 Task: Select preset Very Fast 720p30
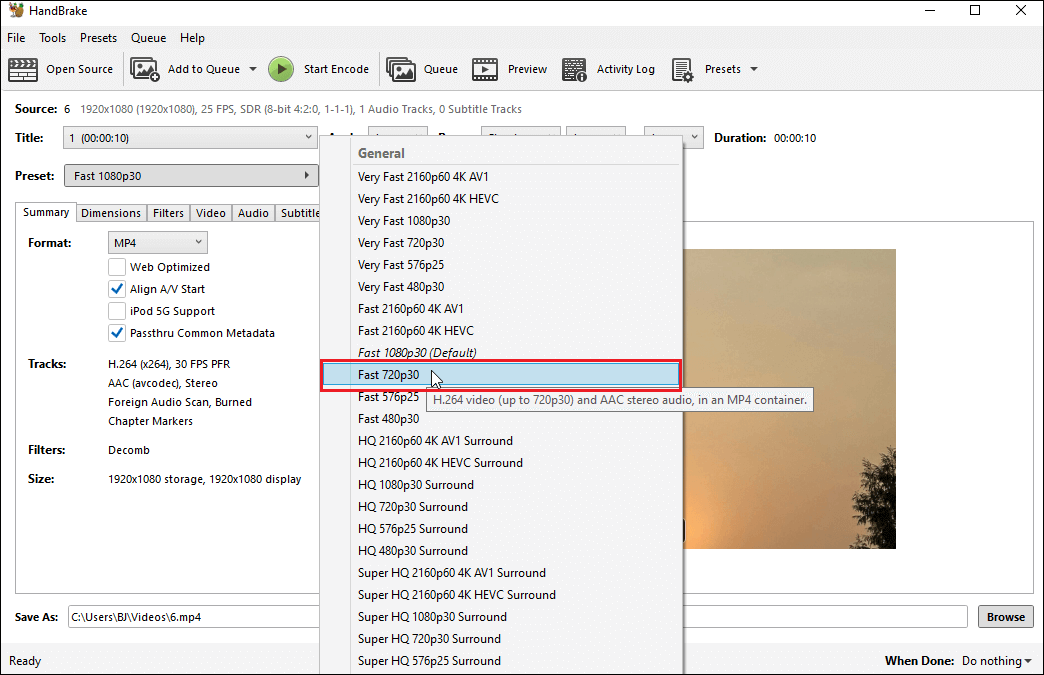click(x=501, y=243)
